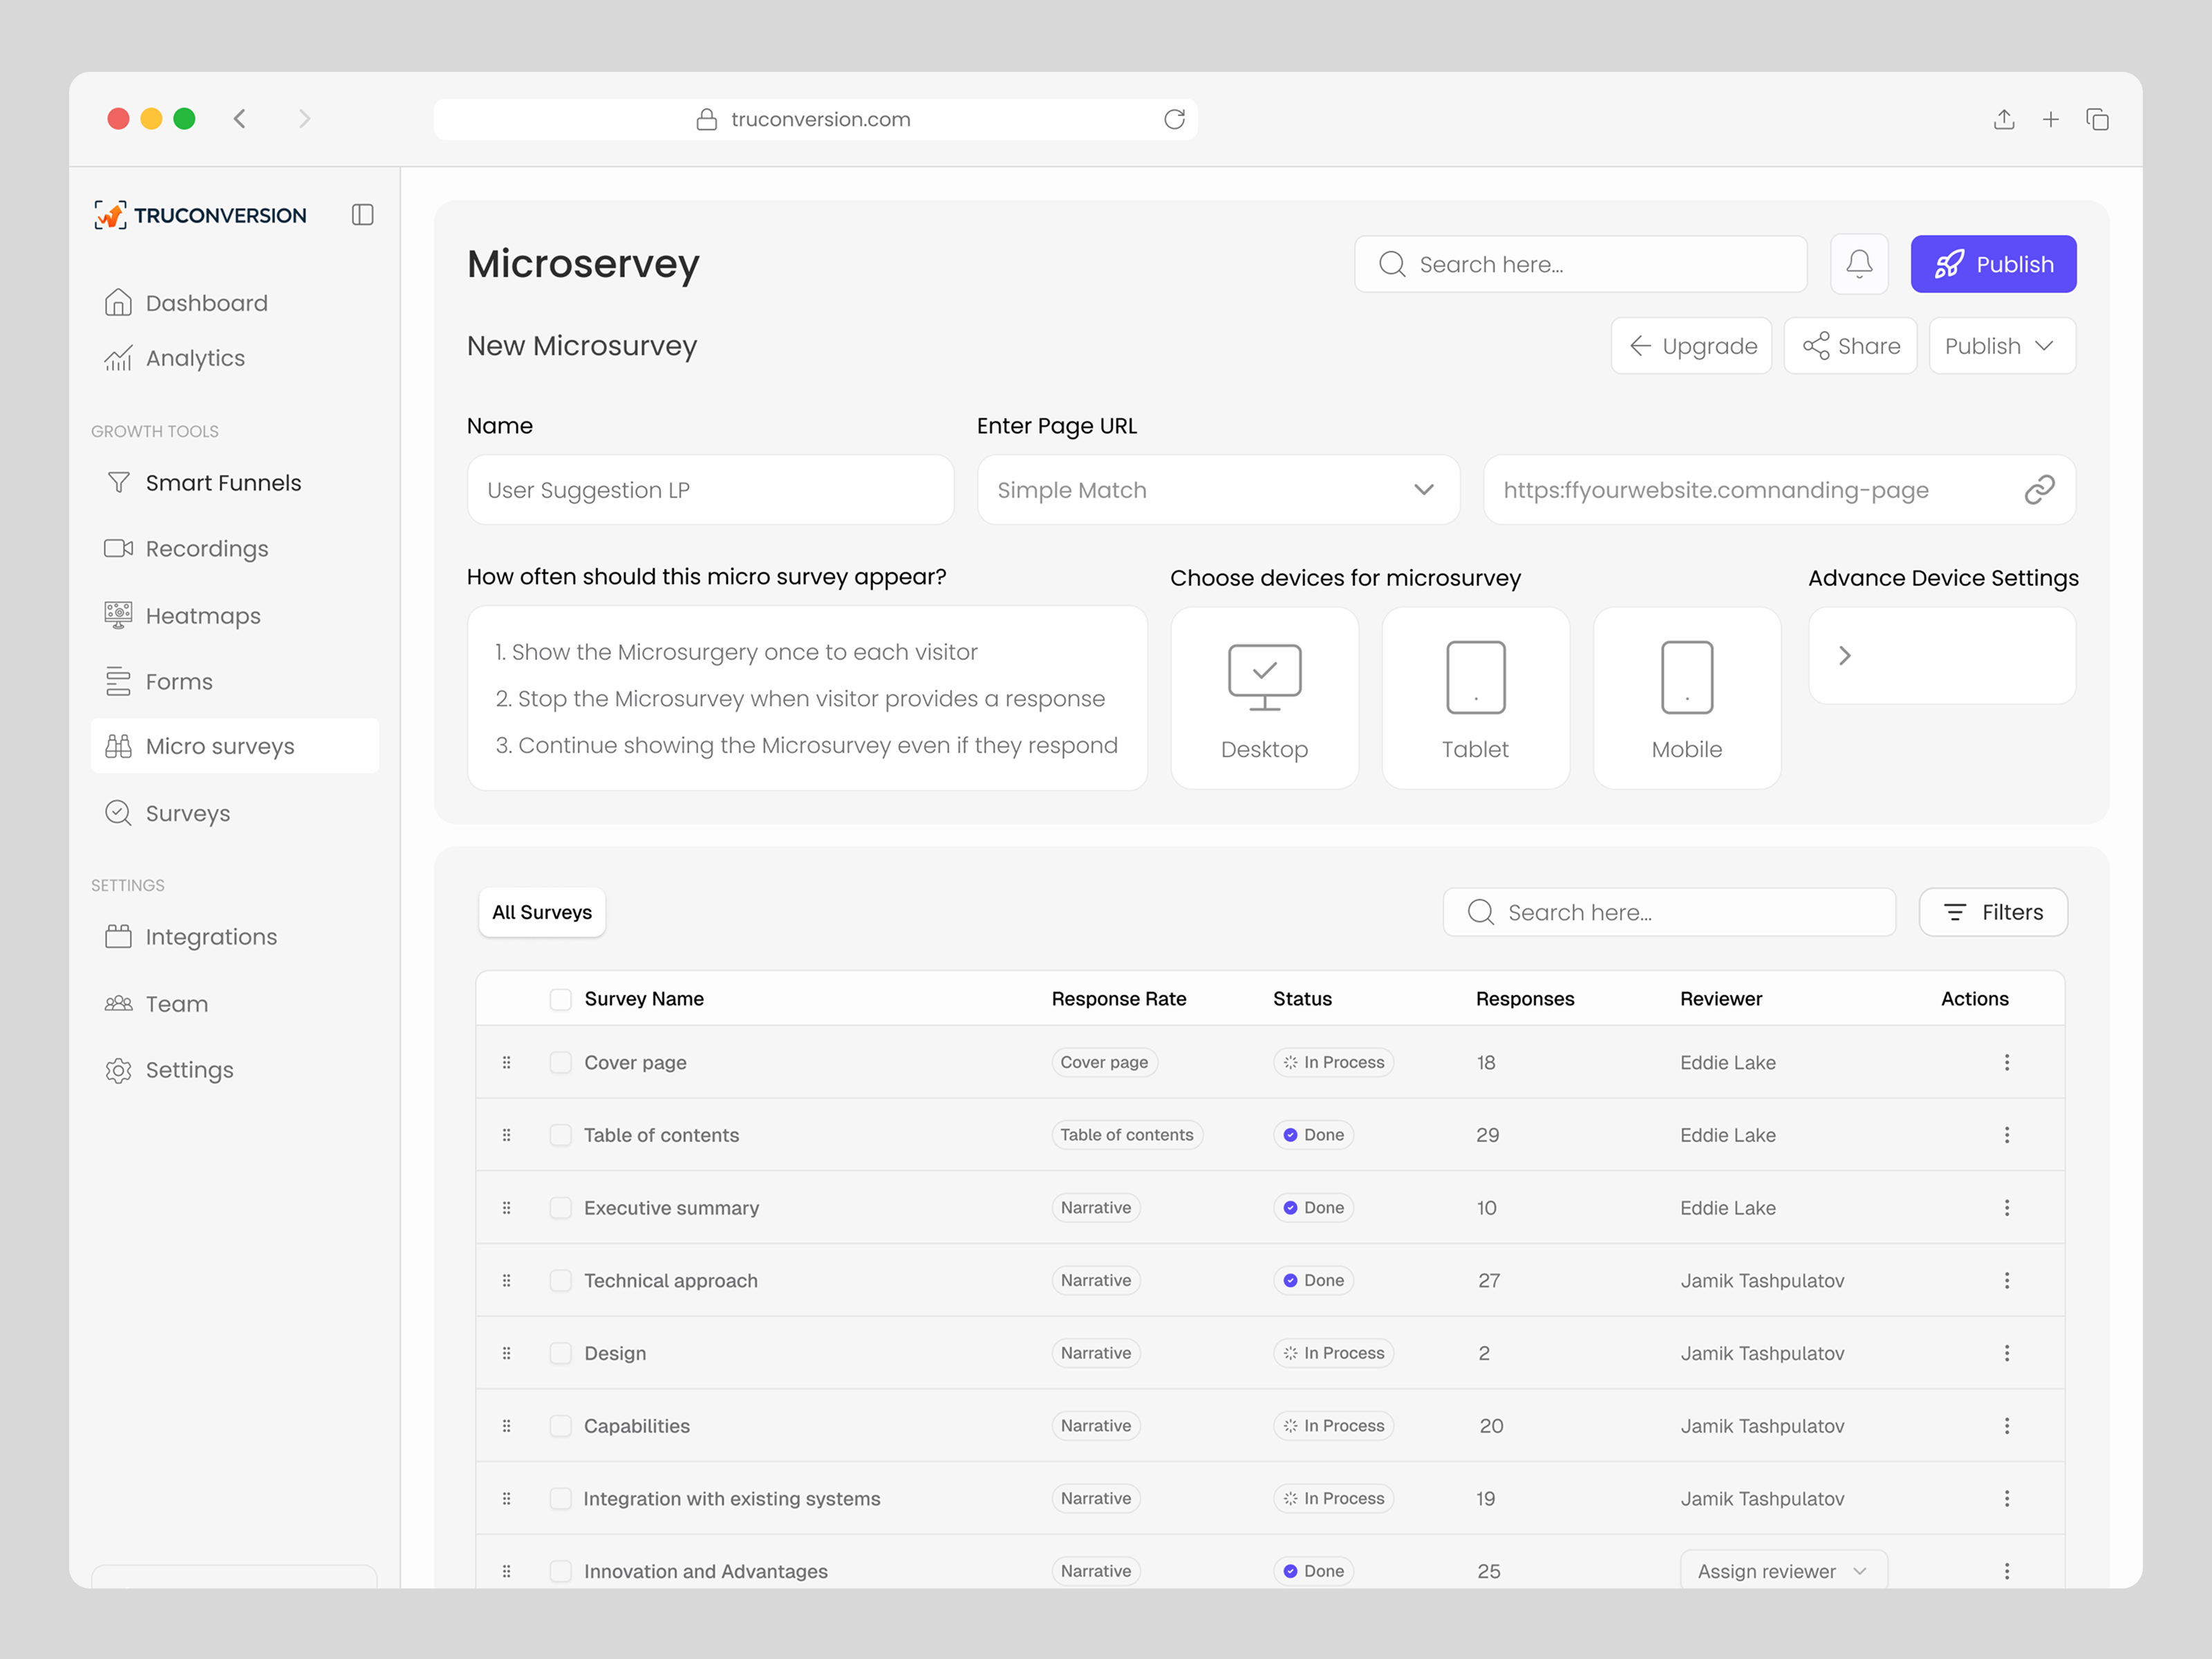Open actions menu for Capabilities row
Screen dimensions: 2212x1659
2006,1426
